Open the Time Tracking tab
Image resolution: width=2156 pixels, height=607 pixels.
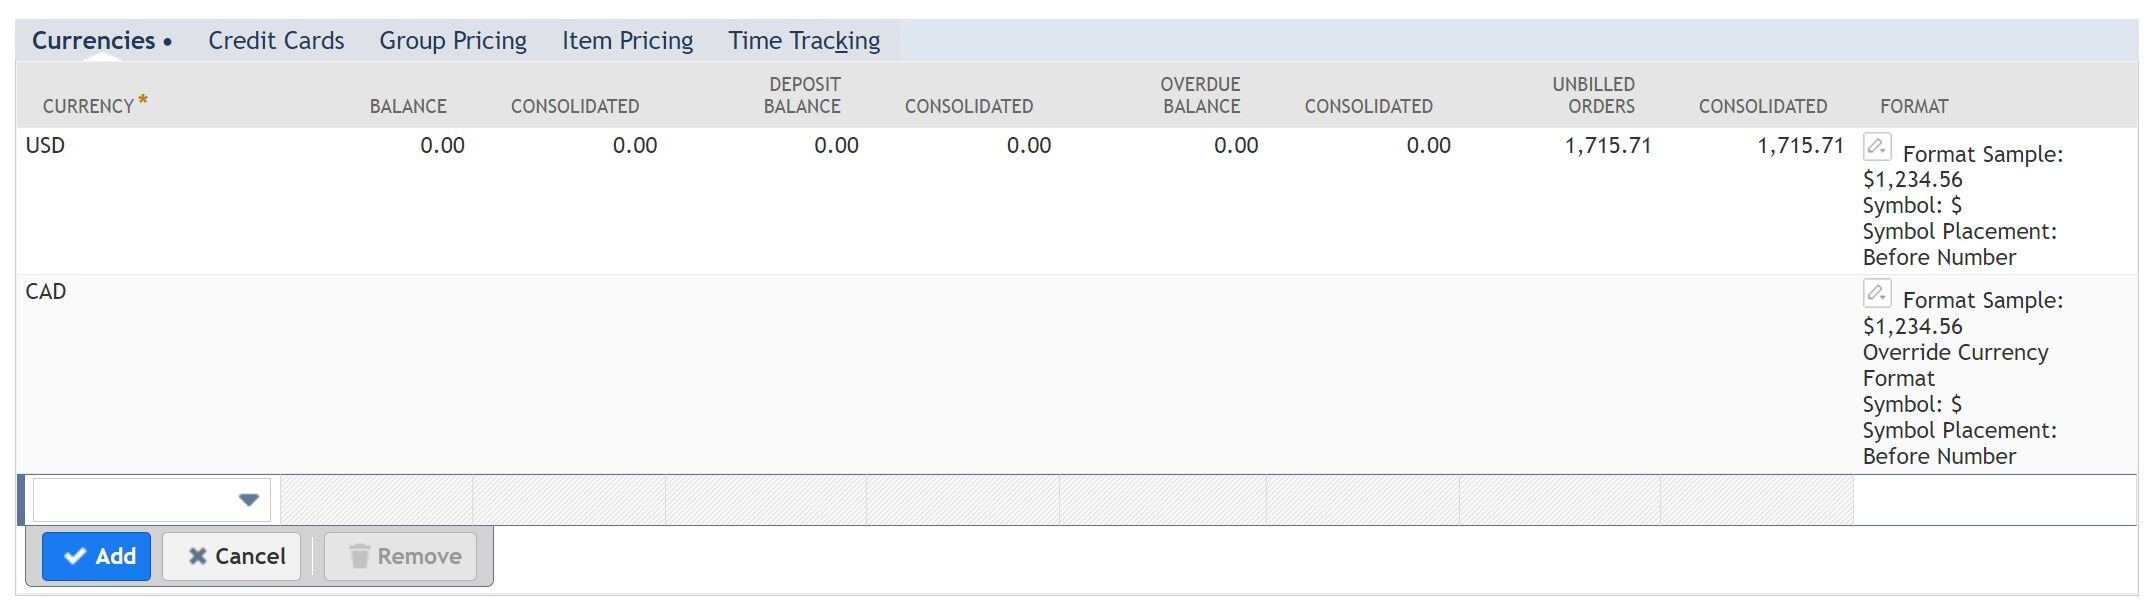click(805, 40)
